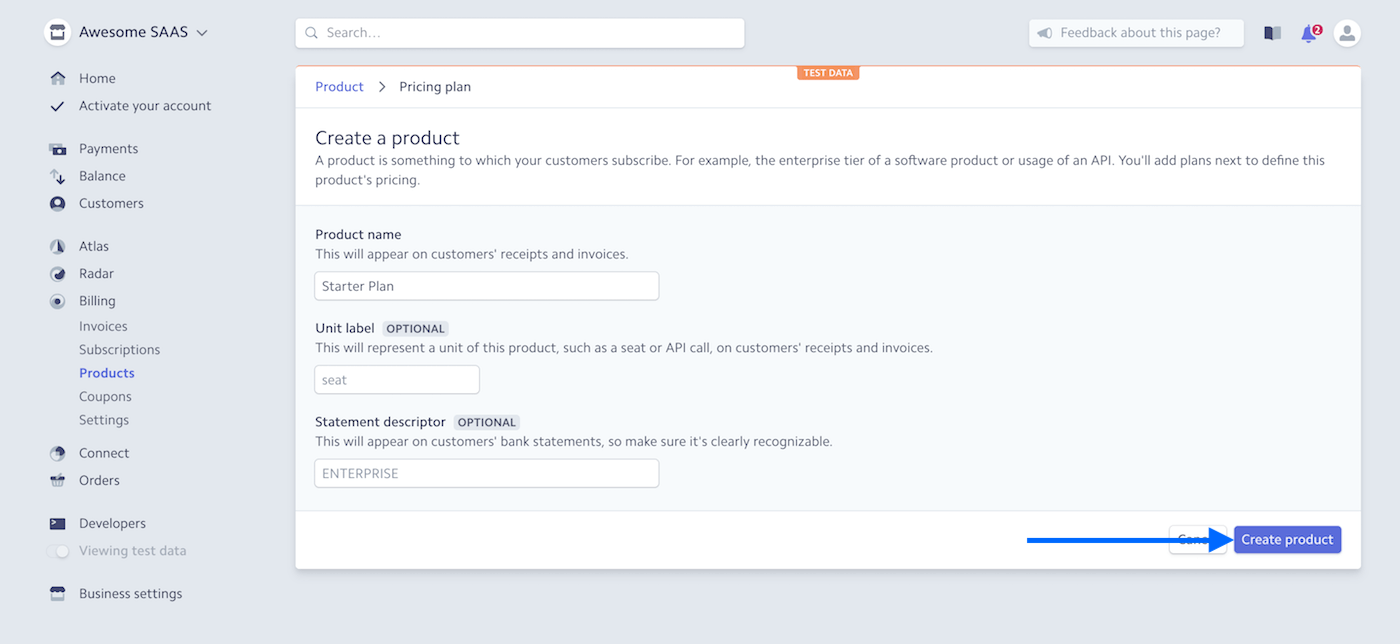Select Coupons in Billing submenu
Screen dimensions: 1400x644
coord(105,397)
